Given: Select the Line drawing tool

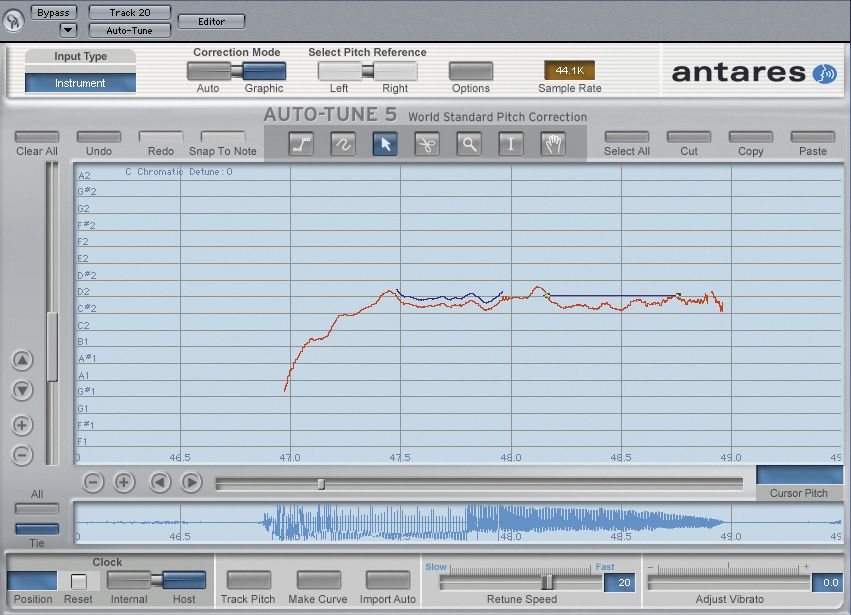Looking at the screenshot, I should click(x=301, y=144).
